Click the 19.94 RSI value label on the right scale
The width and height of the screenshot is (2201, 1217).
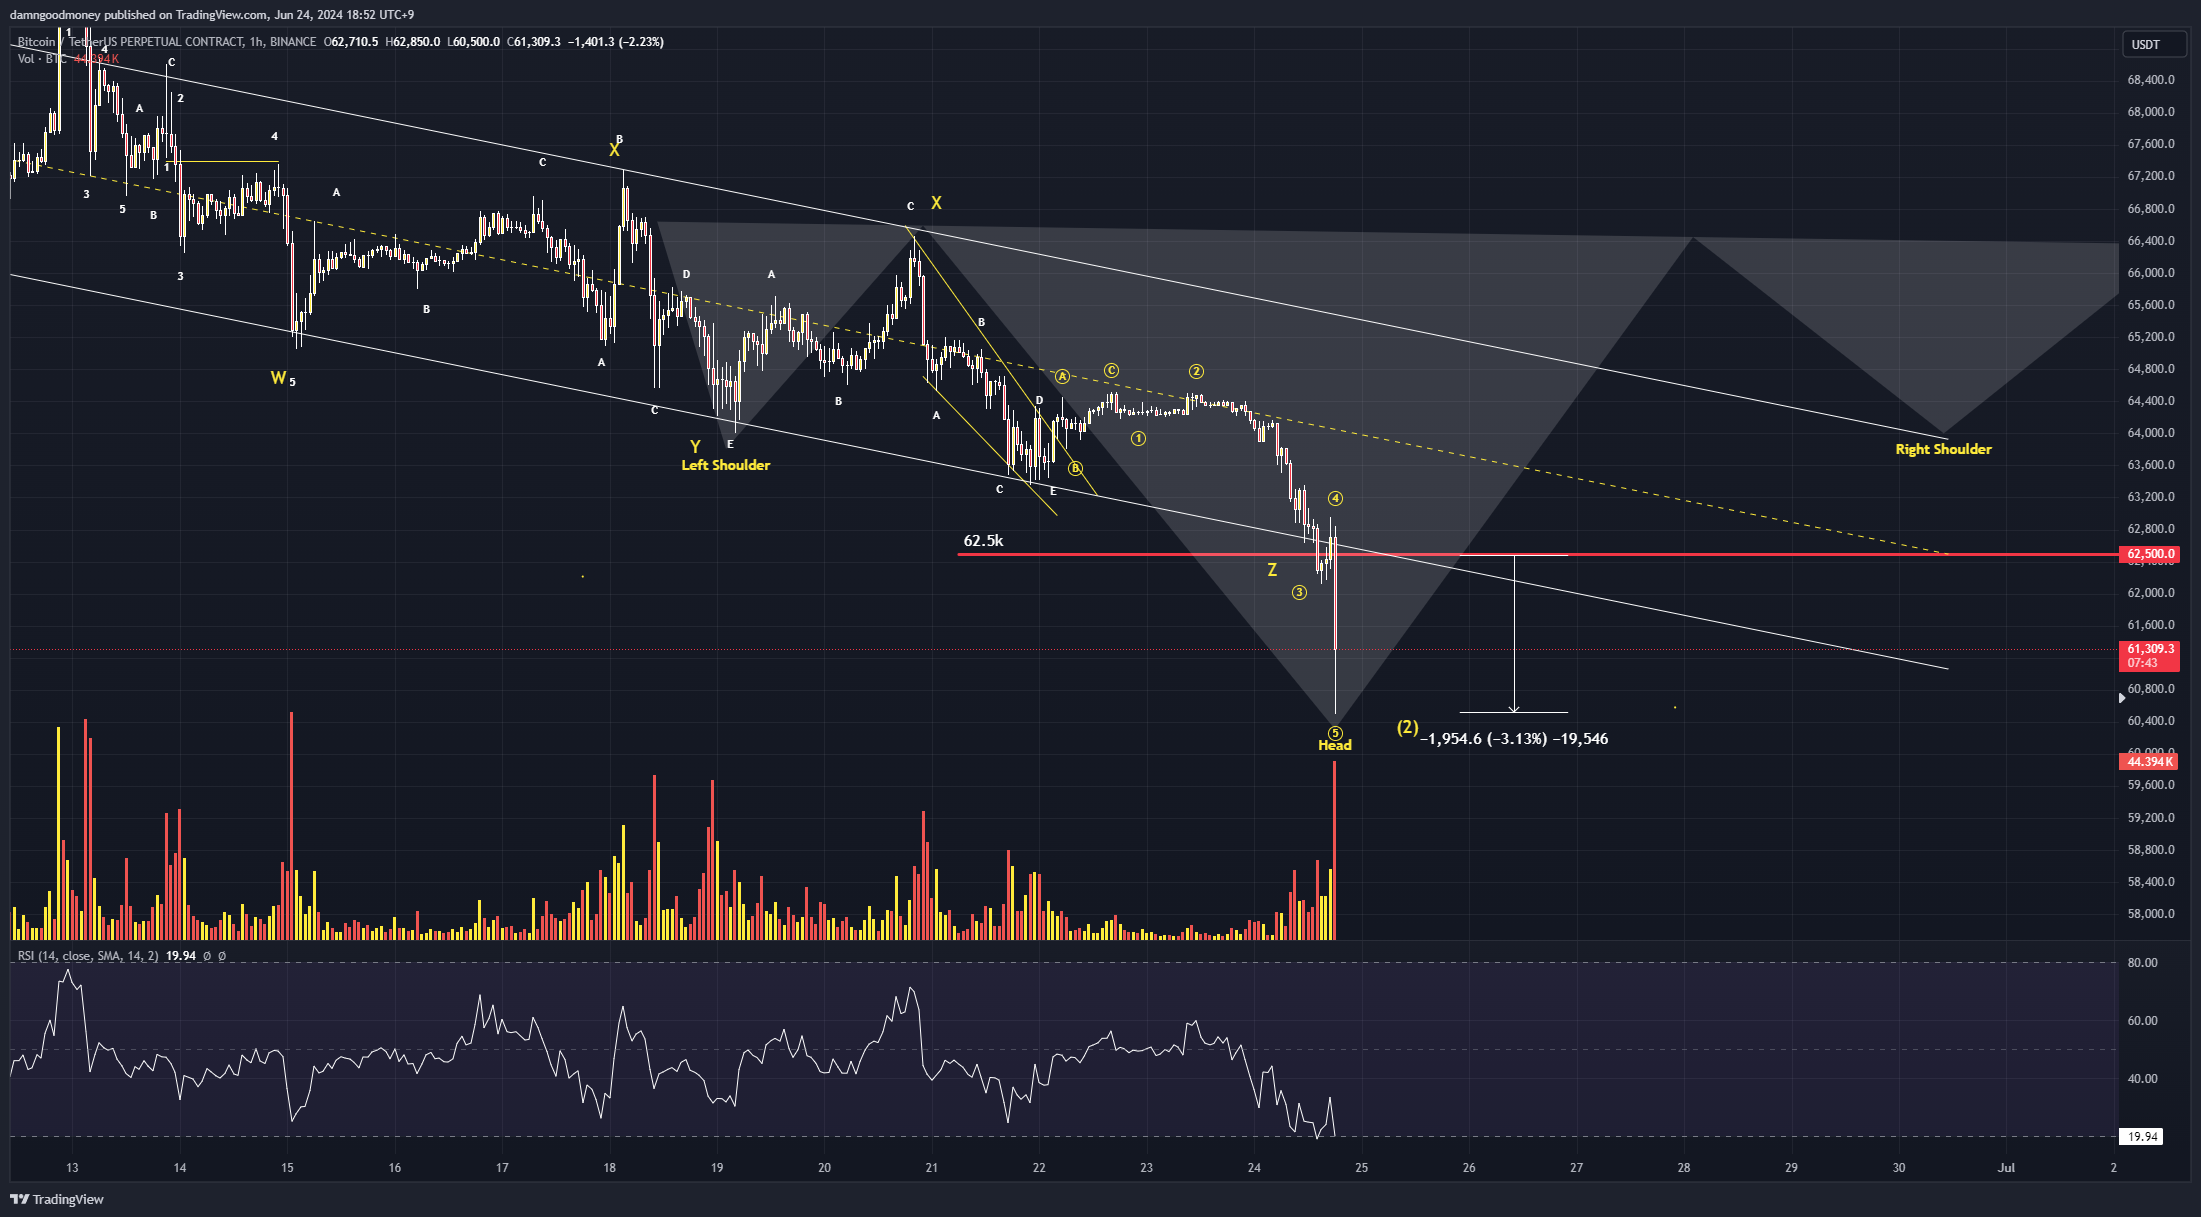pyautogui.click(x=2141, y=1137)
